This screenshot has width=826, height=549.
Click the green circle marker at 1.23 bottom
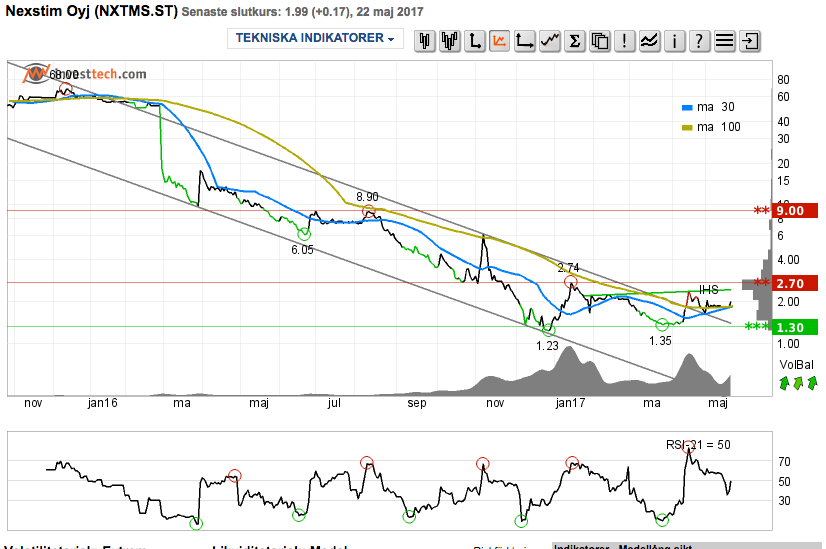click(548, 330)
